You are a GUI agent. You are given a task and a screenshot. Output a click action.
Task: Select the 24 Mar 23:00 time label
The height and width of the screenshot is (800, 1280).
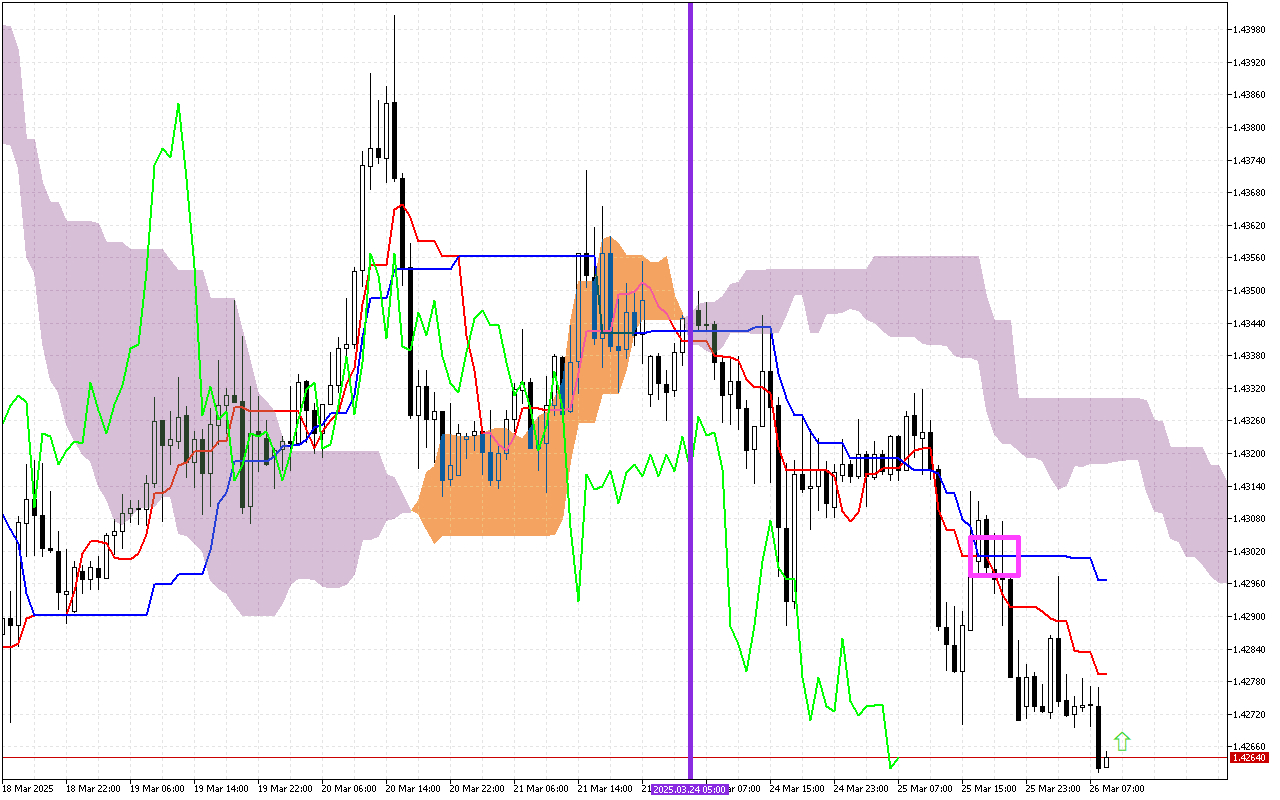coord(859,789)
